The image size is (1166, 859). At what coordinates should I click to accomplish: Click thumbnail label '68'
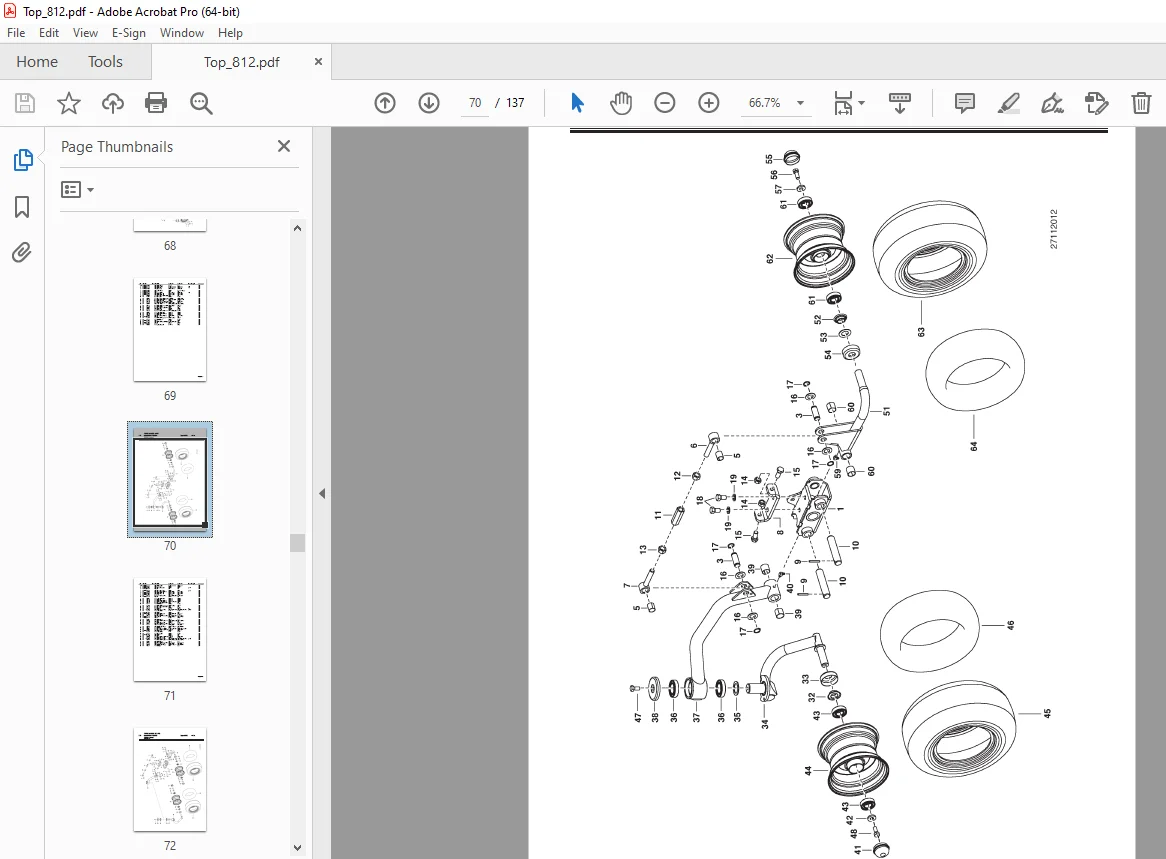(170, 245)
